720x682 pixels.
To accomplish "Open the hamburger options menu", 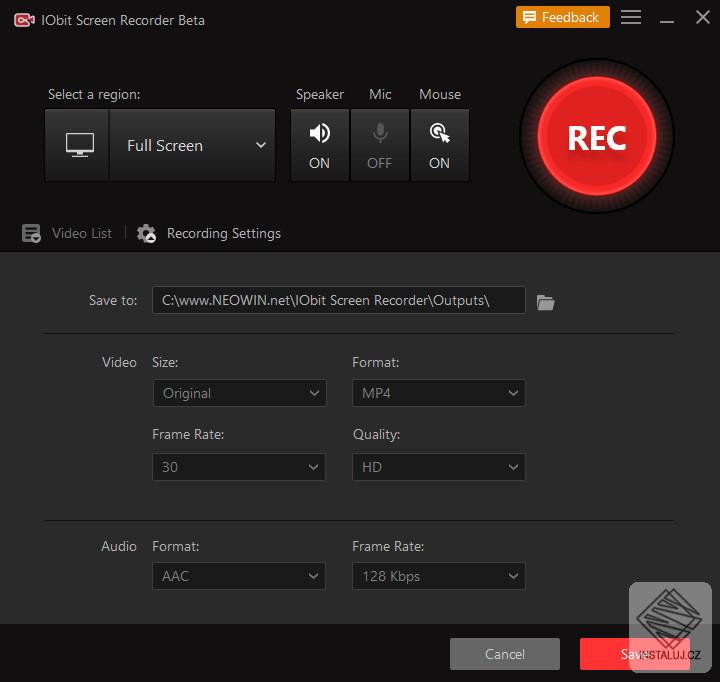I will click(631, 17).
